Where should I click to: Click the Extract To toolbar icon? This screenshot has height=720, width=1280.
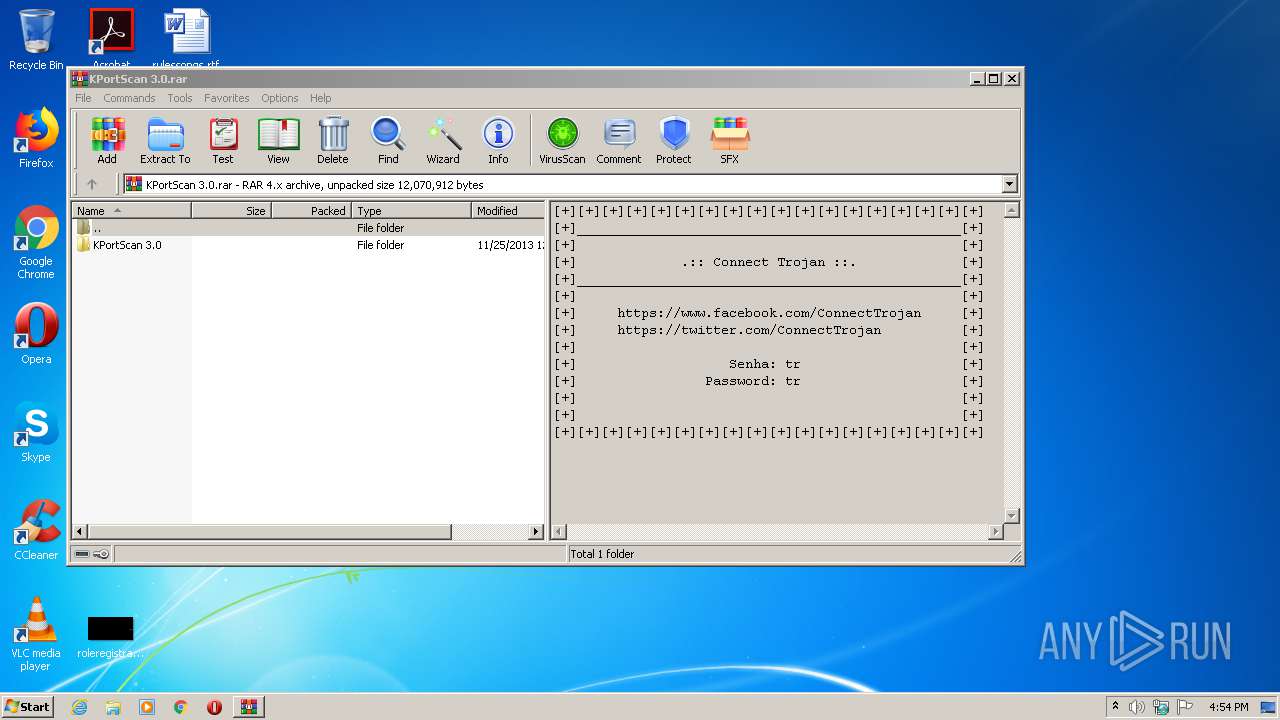(165, 140)
